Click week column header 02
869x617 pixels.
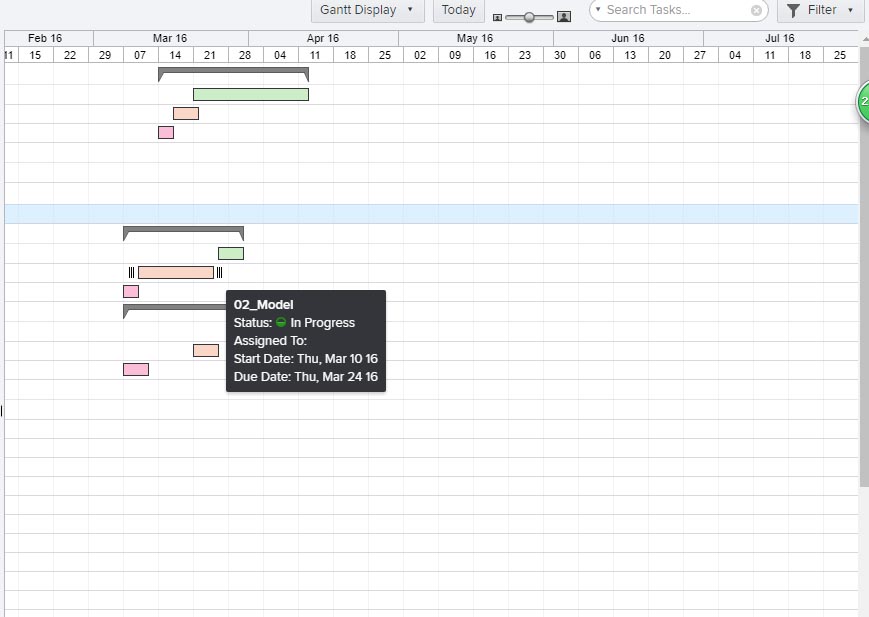420,55
